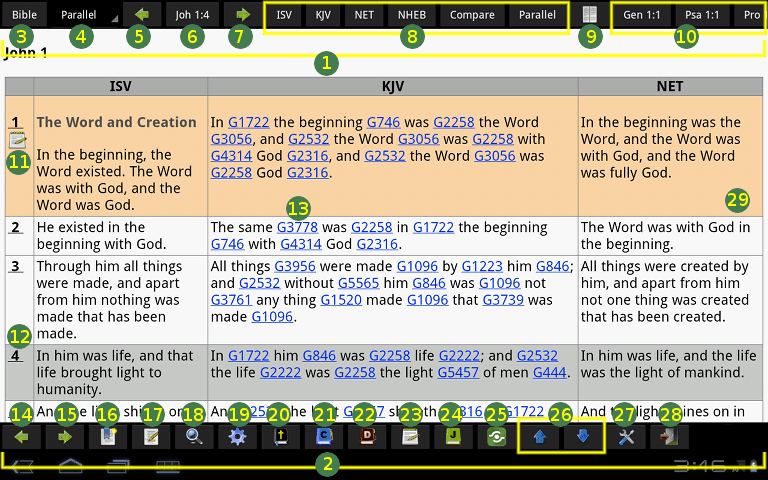The height and width of the screenshot is (480, 768).
Task: Click the heading 'The Word and Creation'
Action: coord(117,122)
